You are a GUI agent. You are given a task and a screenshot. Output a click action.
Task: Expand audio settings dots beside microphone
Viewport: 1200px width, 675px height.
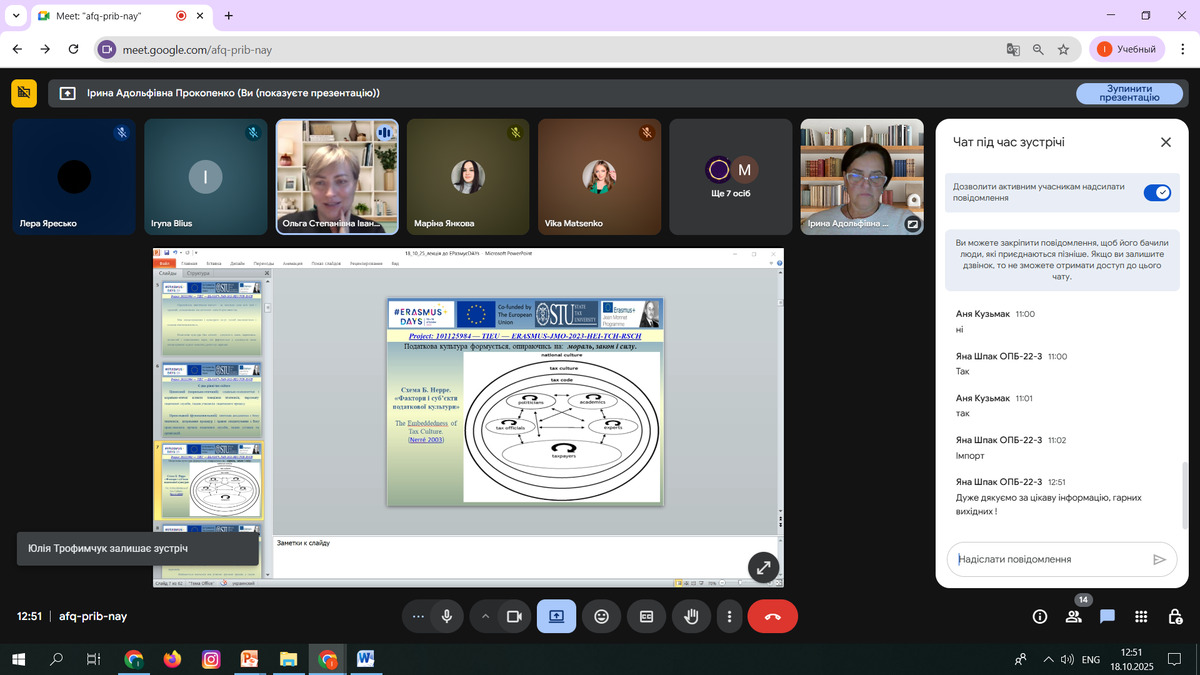[418, 617]
